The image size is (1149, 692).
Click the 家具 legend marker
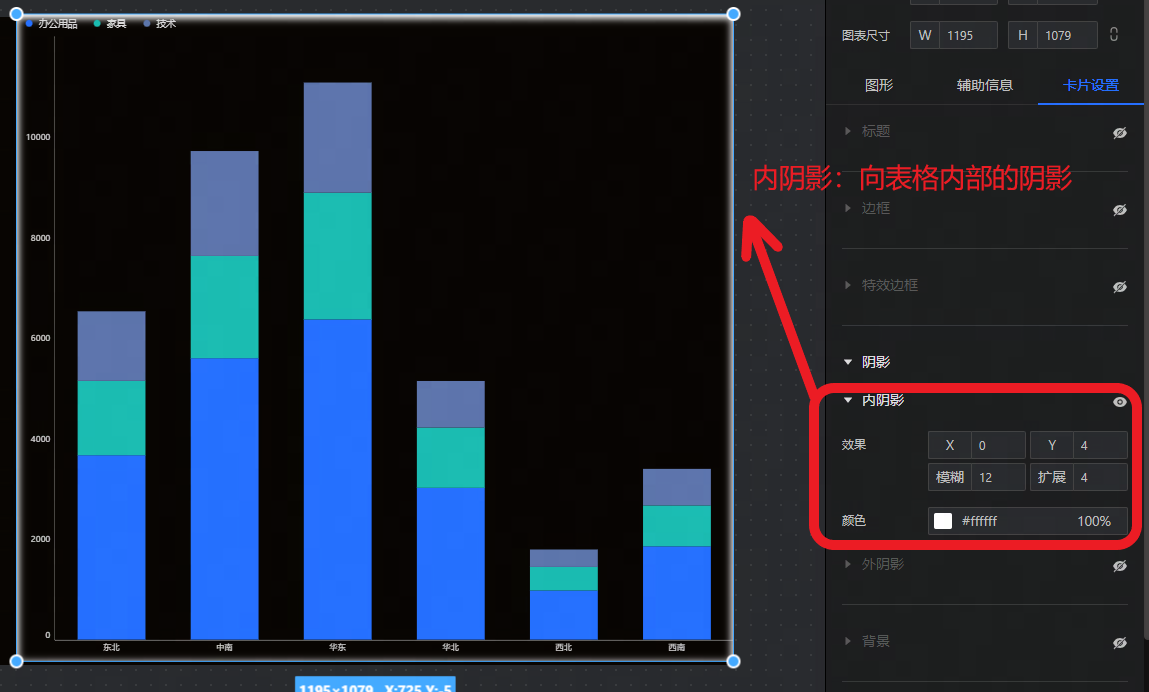point(97,23)
